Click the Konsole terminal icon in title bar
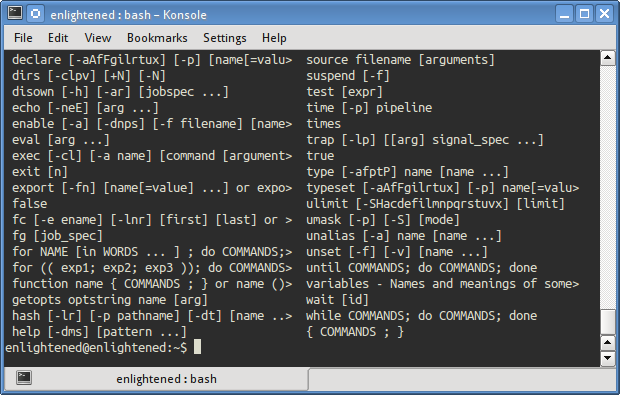Viewport: 620px width, 395px height. click(15, 13)
